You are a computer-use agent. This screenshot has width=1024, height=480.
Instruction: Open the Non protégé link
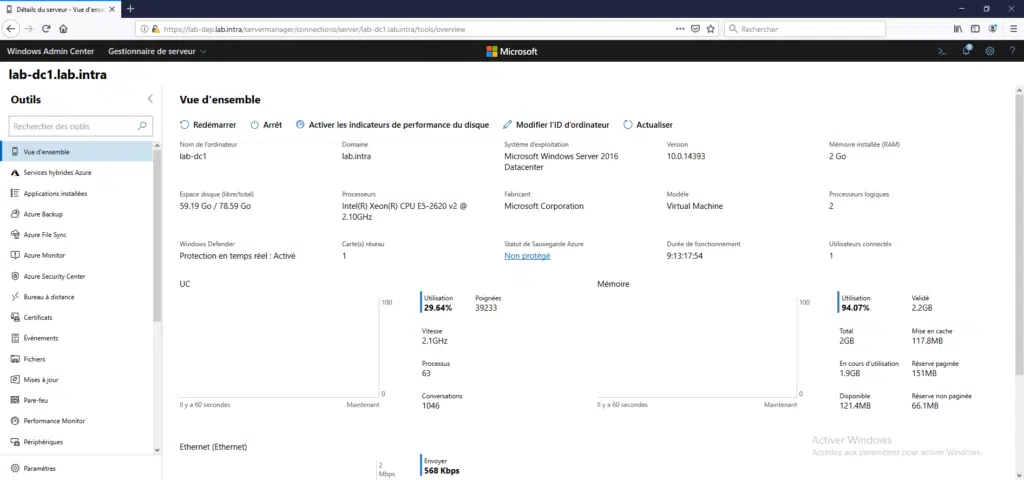click(527, 256)
